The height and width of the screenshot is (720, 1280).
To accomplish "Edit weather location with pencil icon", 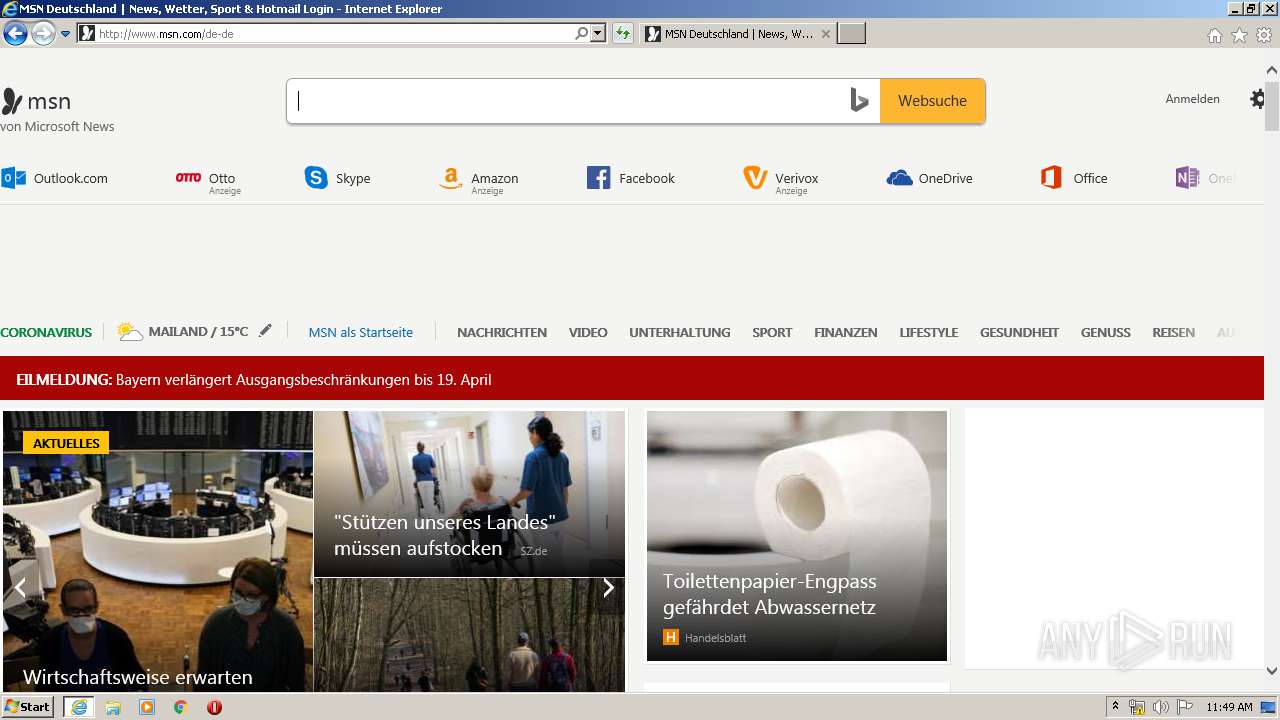I will [265, 331].
